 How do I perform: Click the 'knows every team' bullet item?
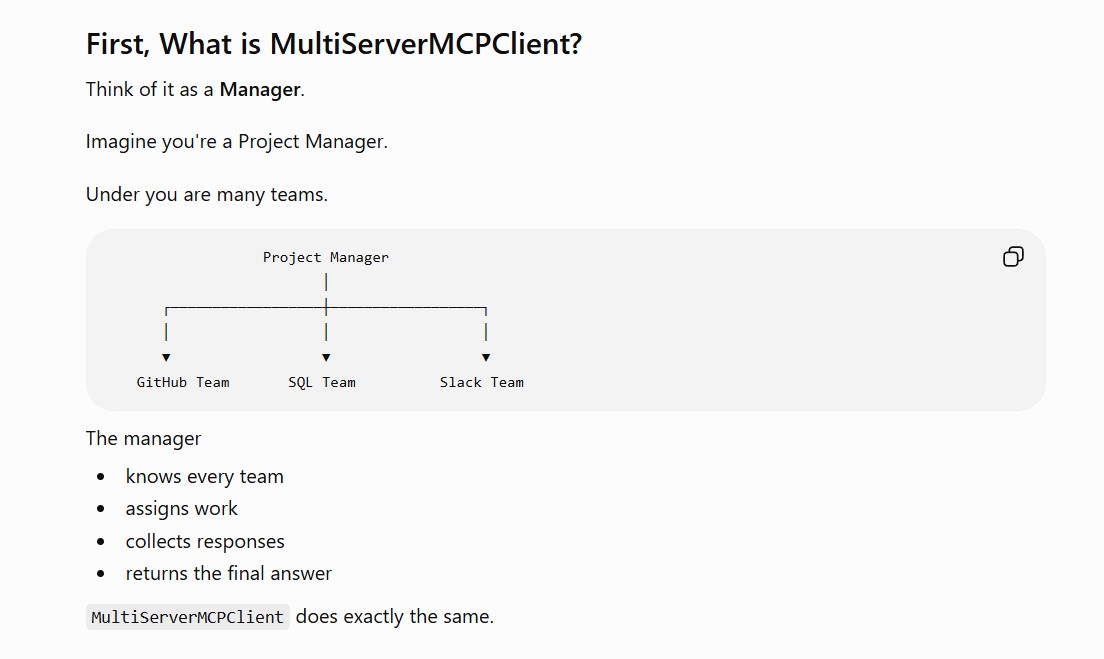(204, 477)
